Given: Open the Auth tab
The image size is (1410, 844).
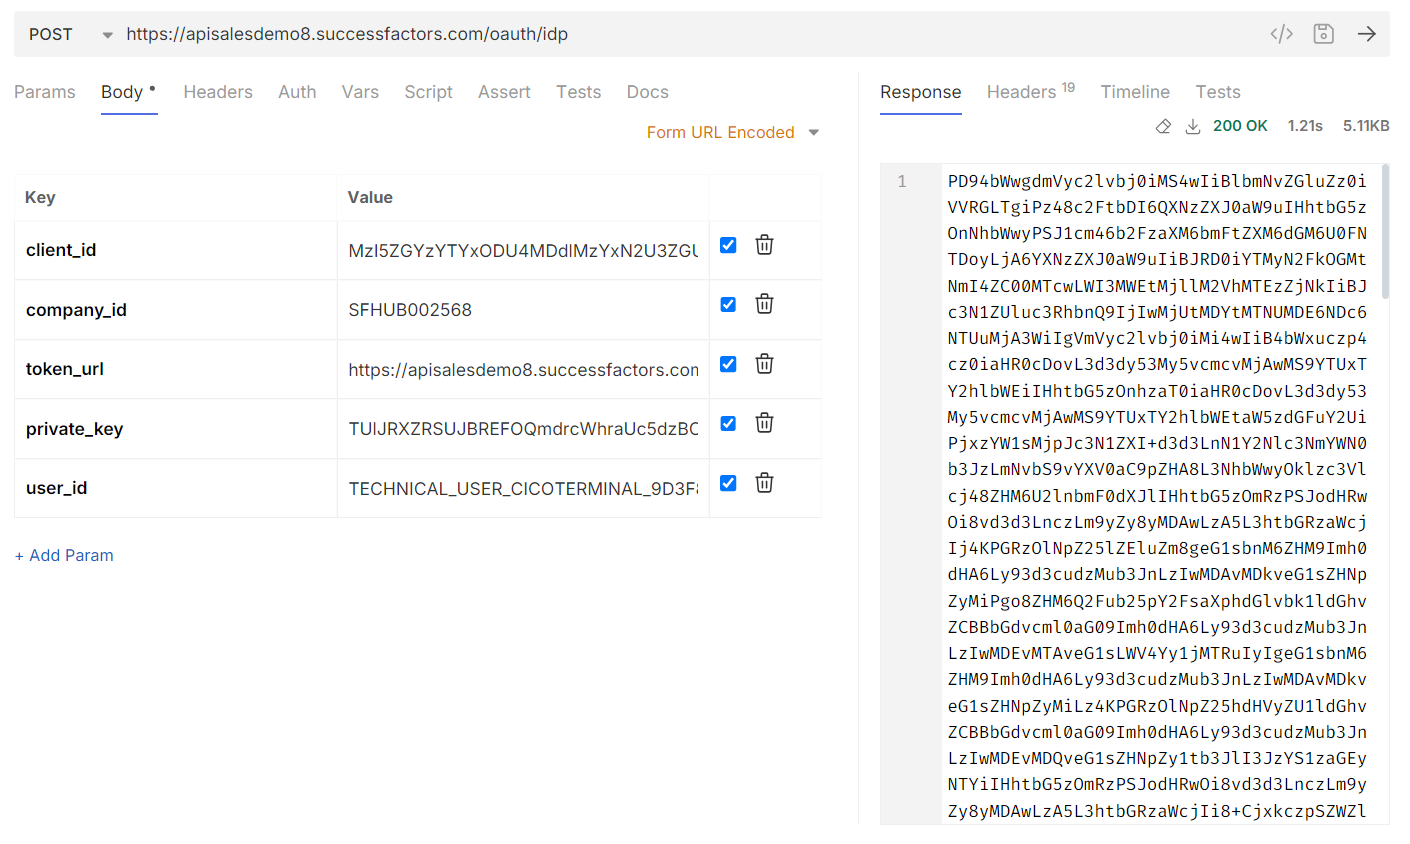Looking at the screenshot, I should tap(297, 92).
